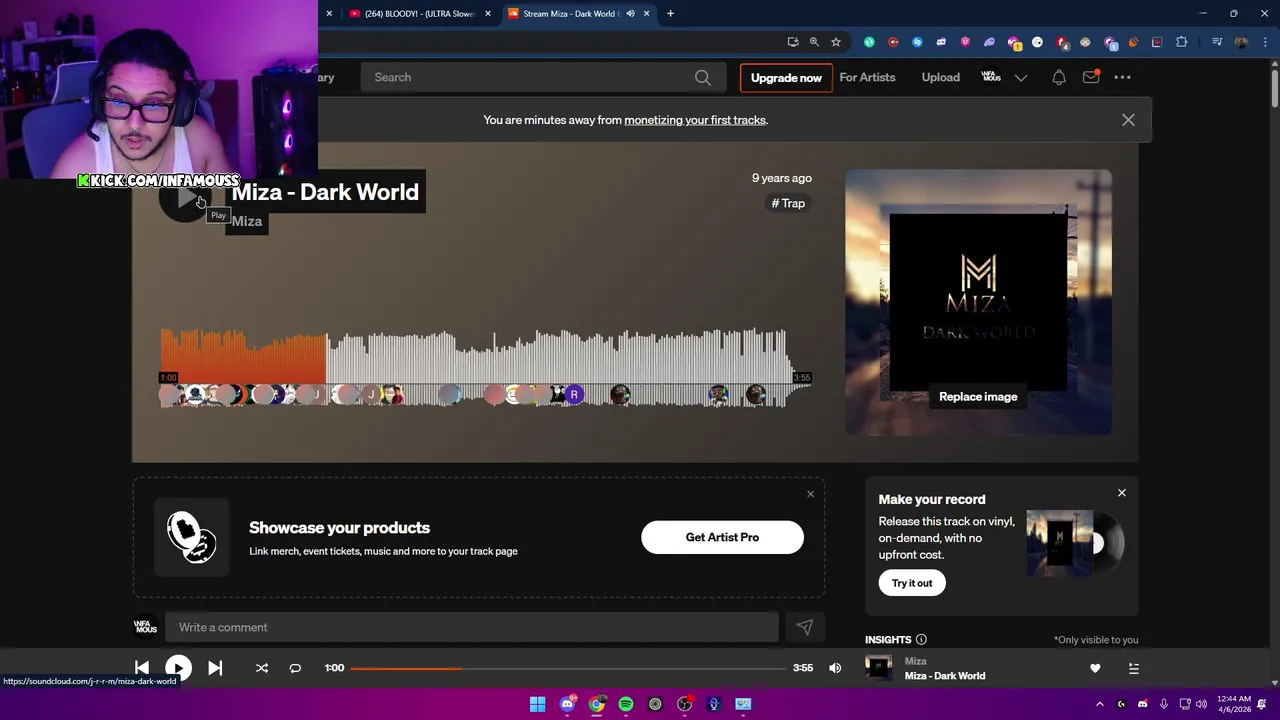Seek within the track waveform

point(486,368)
